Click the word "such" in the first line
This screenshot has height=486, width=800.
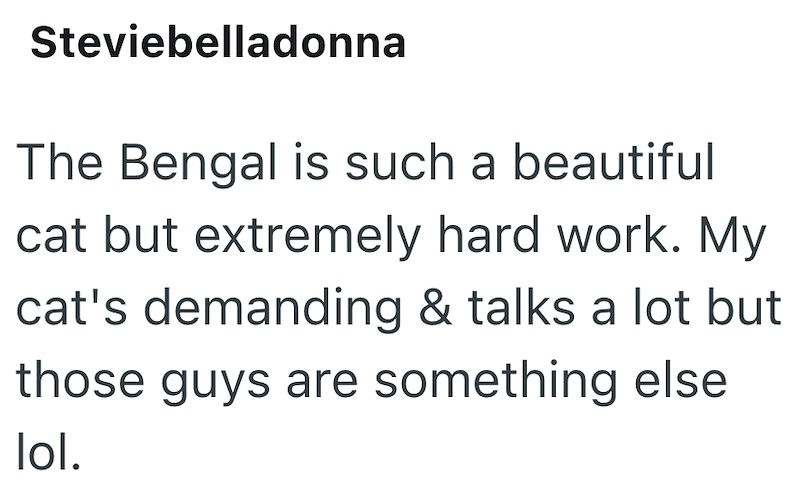(399, 162)
